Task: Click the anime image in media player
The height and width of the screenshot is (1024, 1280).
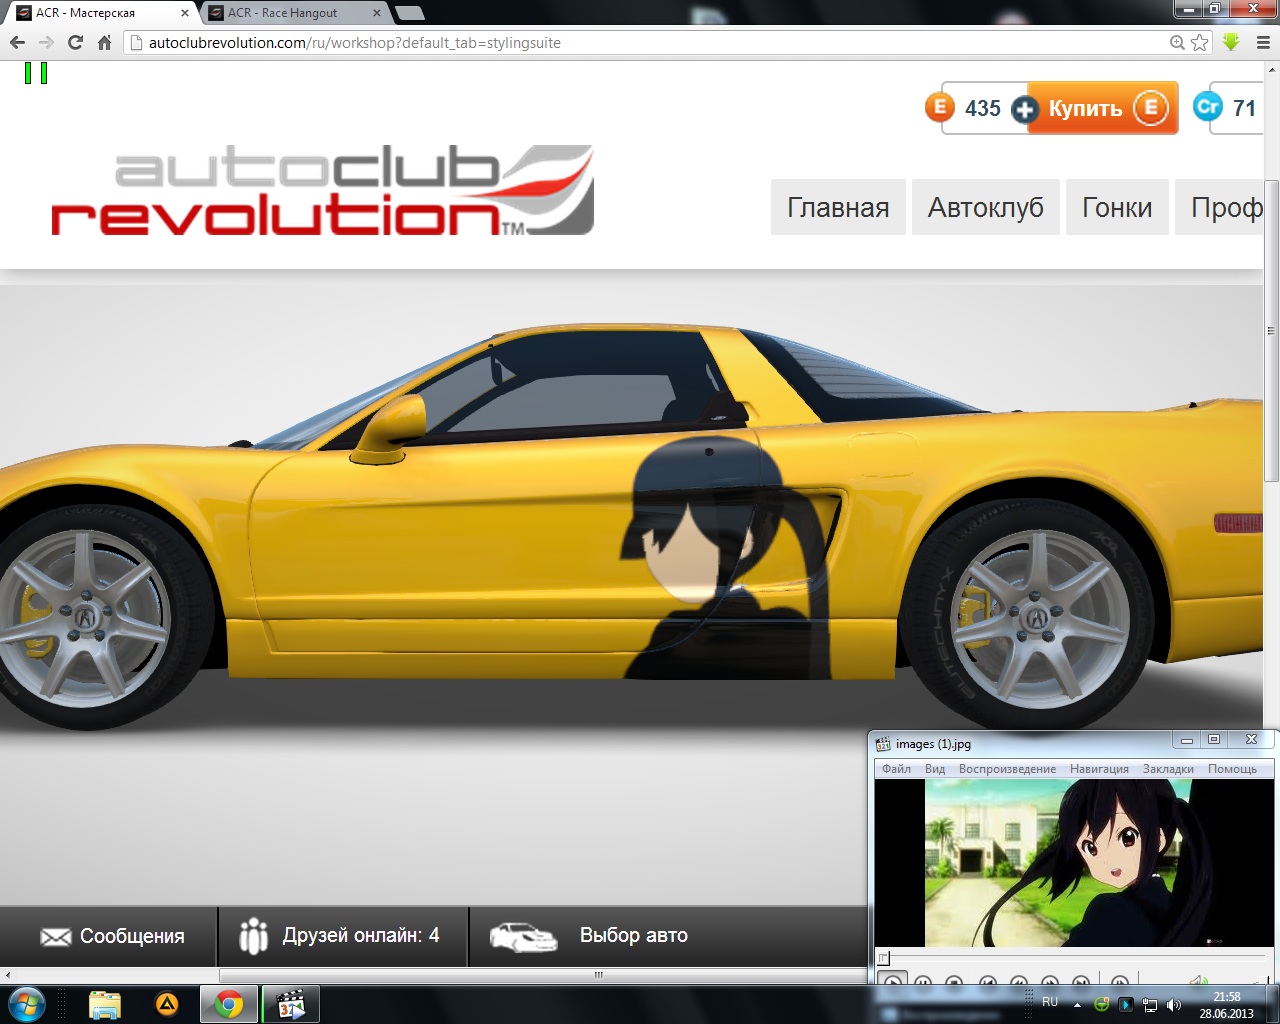Action: pyautogui.click(x=1074, y=863)
